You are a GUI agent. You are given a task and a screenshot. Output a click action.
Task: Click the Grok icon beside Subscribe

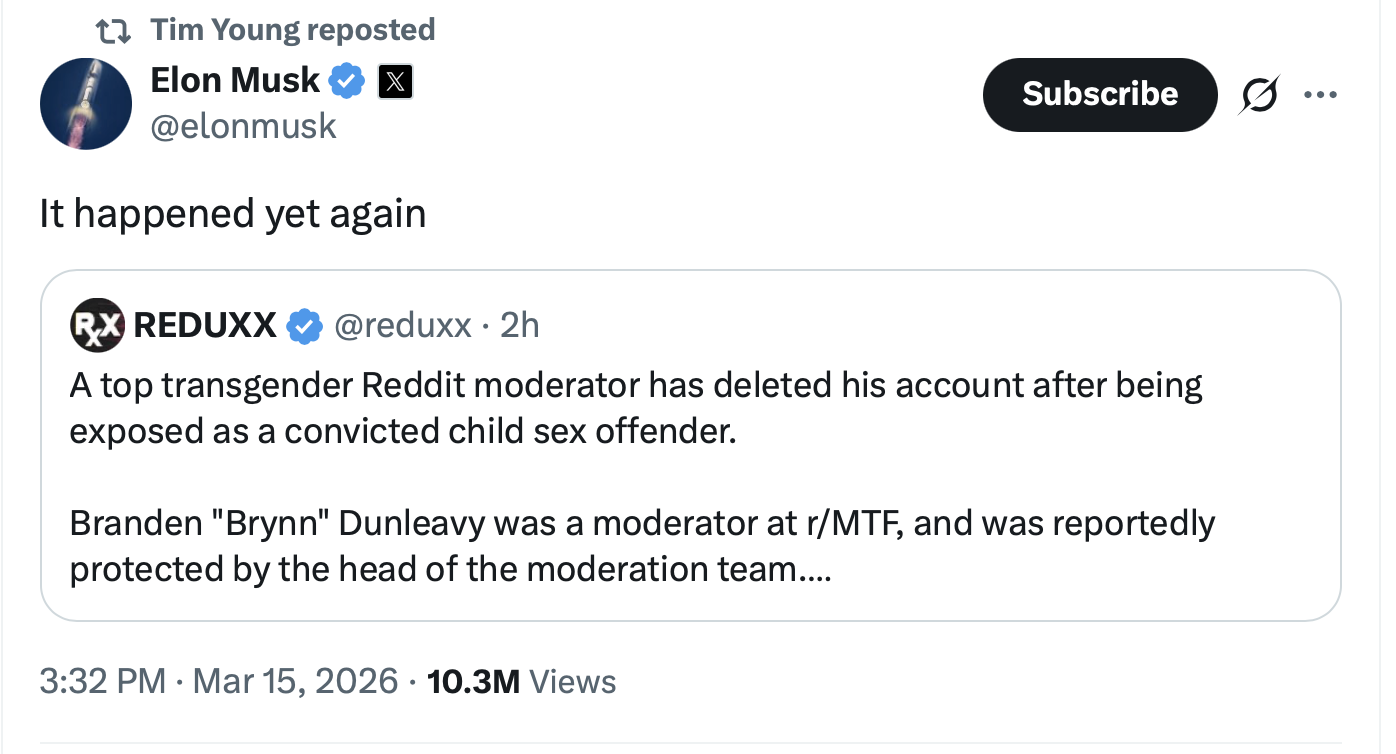(x=1260, y=95)
